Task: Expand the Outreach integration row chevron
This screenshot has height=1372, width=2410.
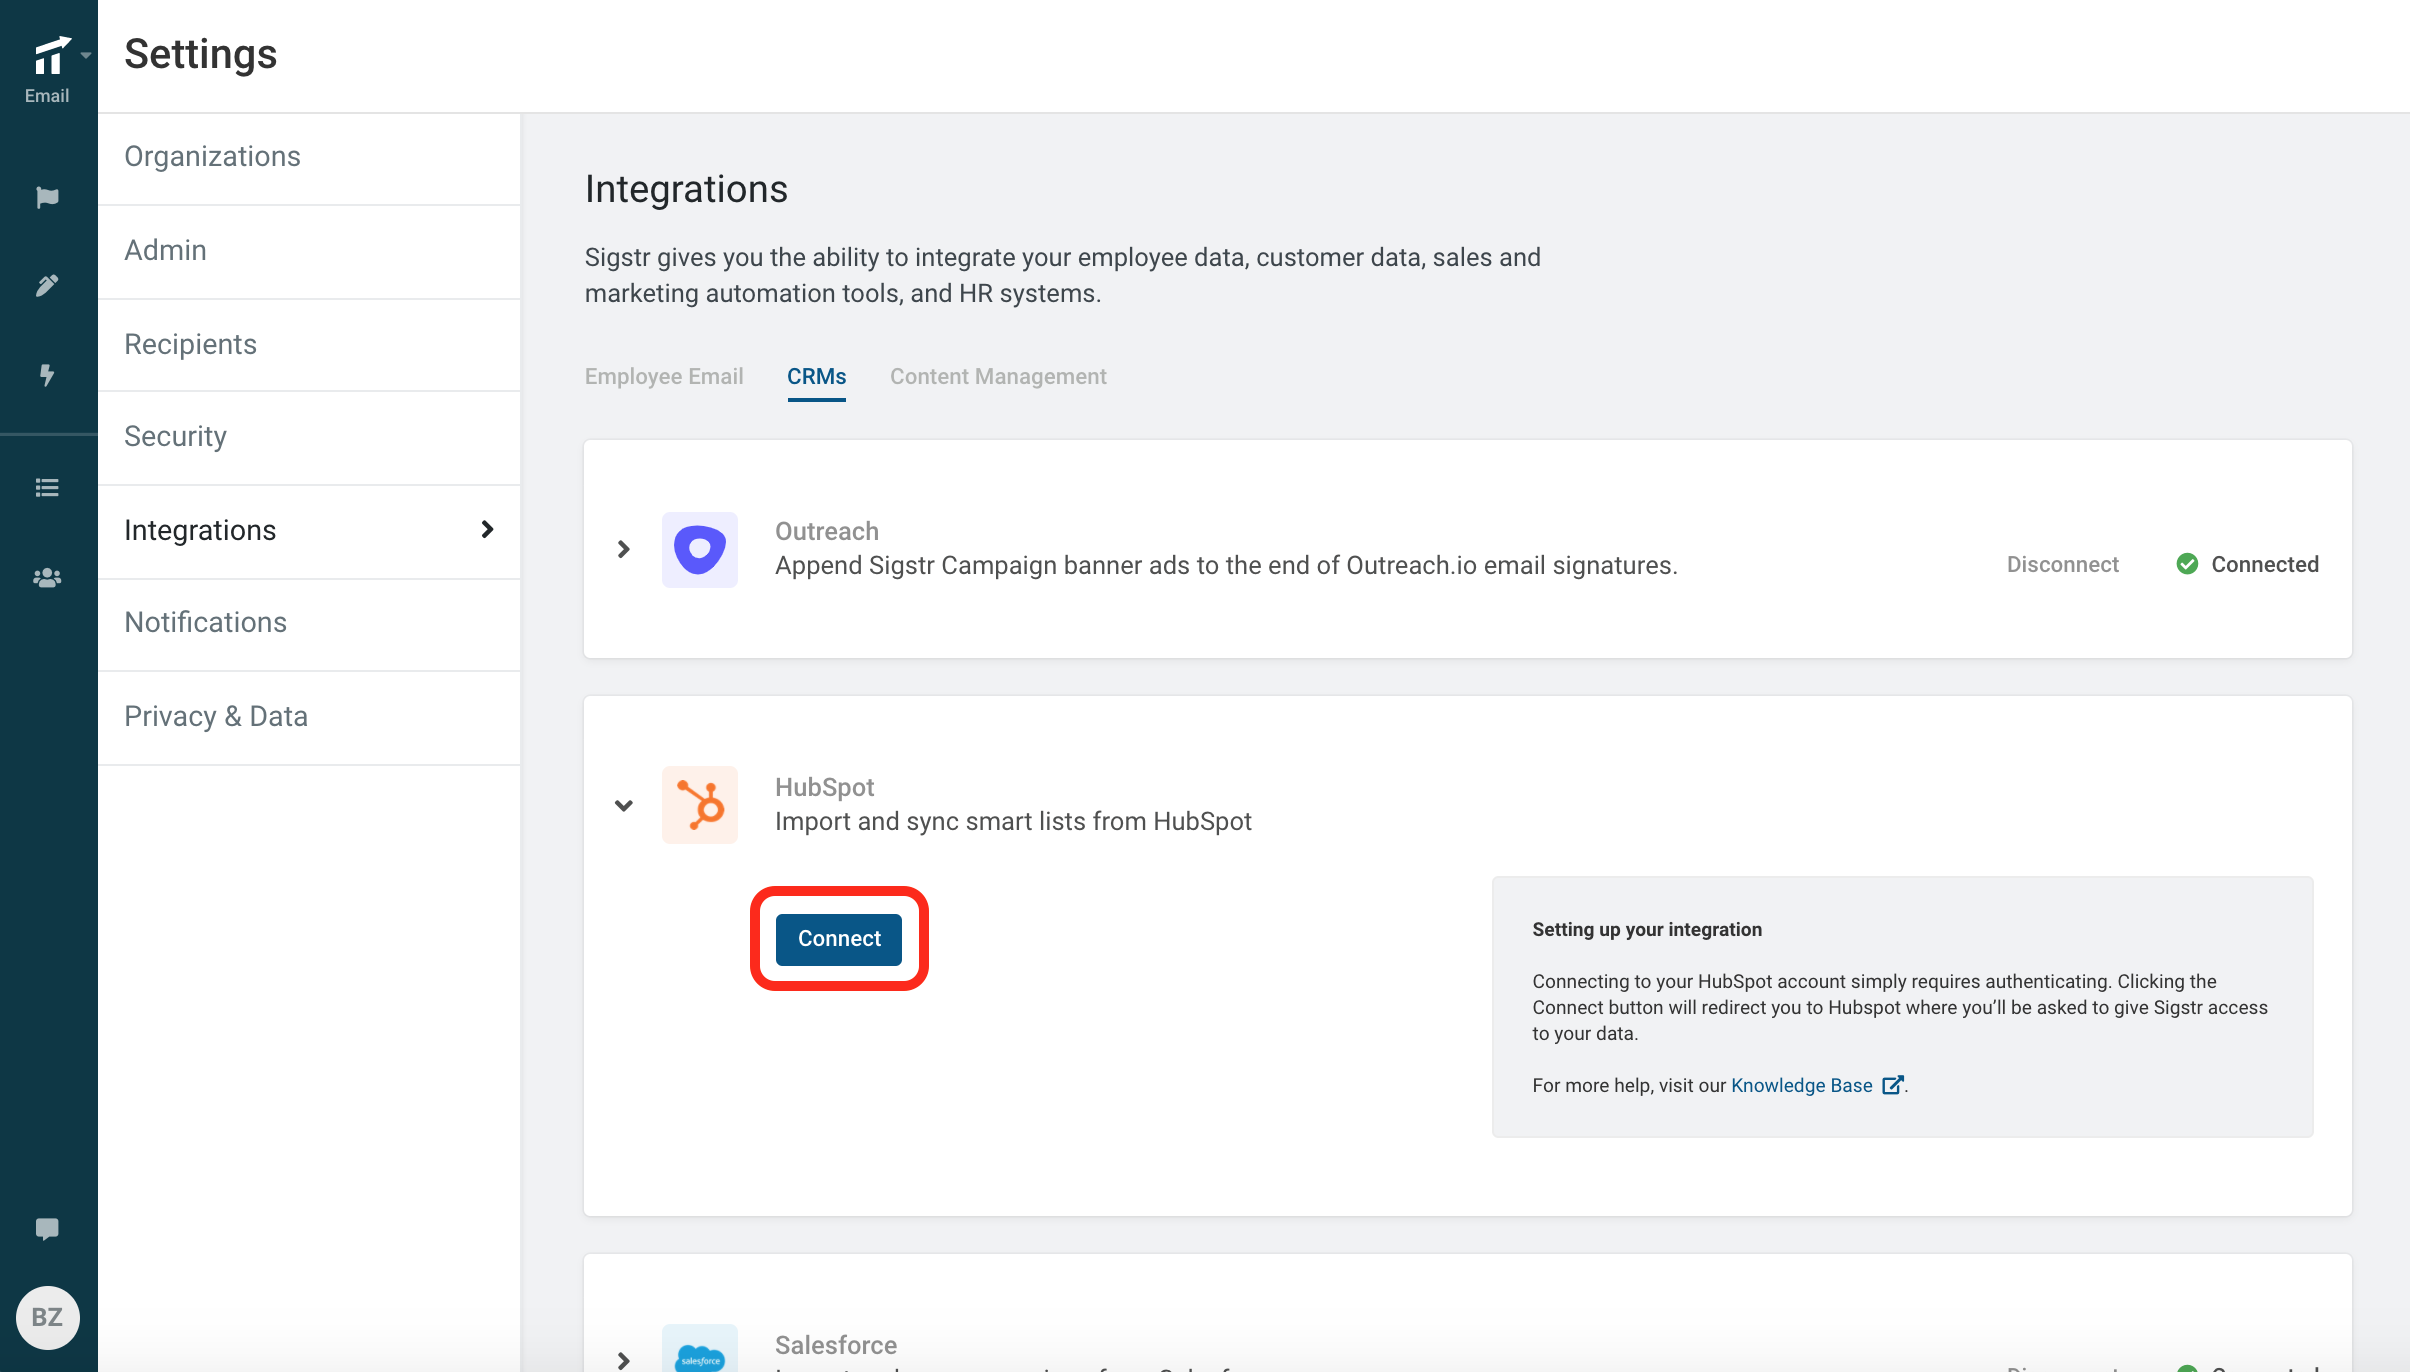Action: (x=623, y=549)
